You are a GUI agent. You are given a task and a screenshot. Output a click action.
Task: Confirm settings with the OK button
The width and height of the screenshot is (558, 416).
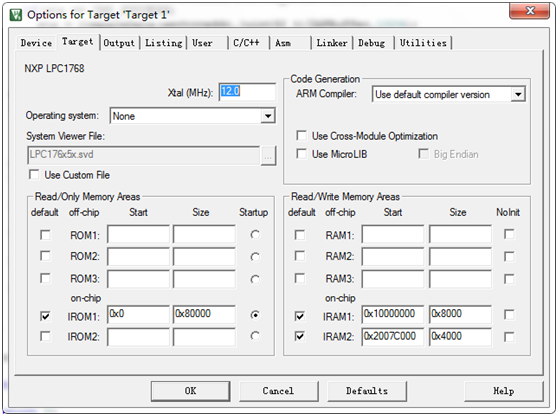coord(190,391)
